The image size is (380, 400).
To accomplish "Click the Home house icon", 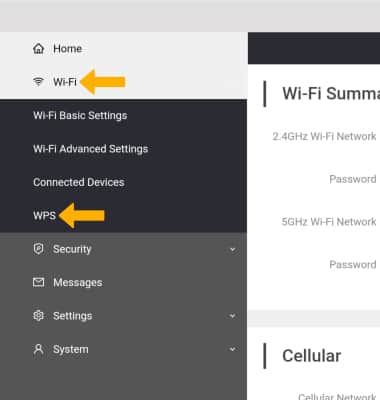I will (38, 49).
